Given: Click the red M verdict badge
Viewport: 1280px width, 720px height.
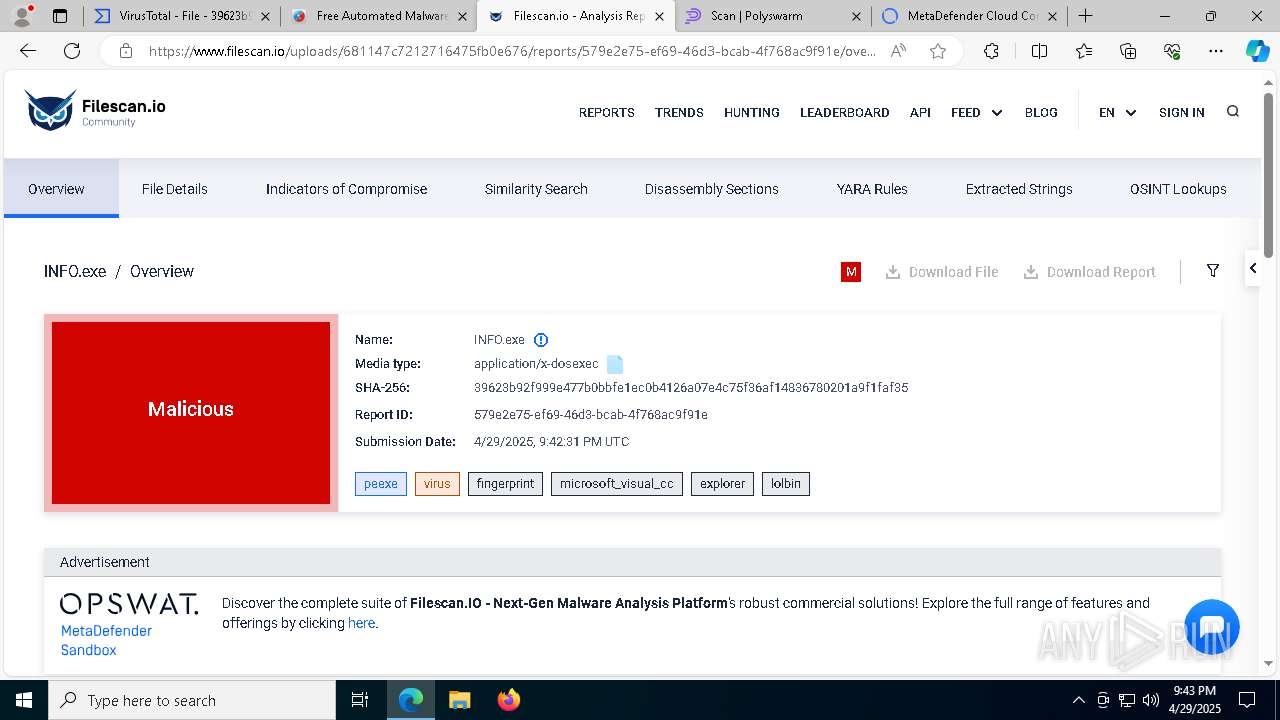Looking at the screenshot, I should click(x=851, y=272).
